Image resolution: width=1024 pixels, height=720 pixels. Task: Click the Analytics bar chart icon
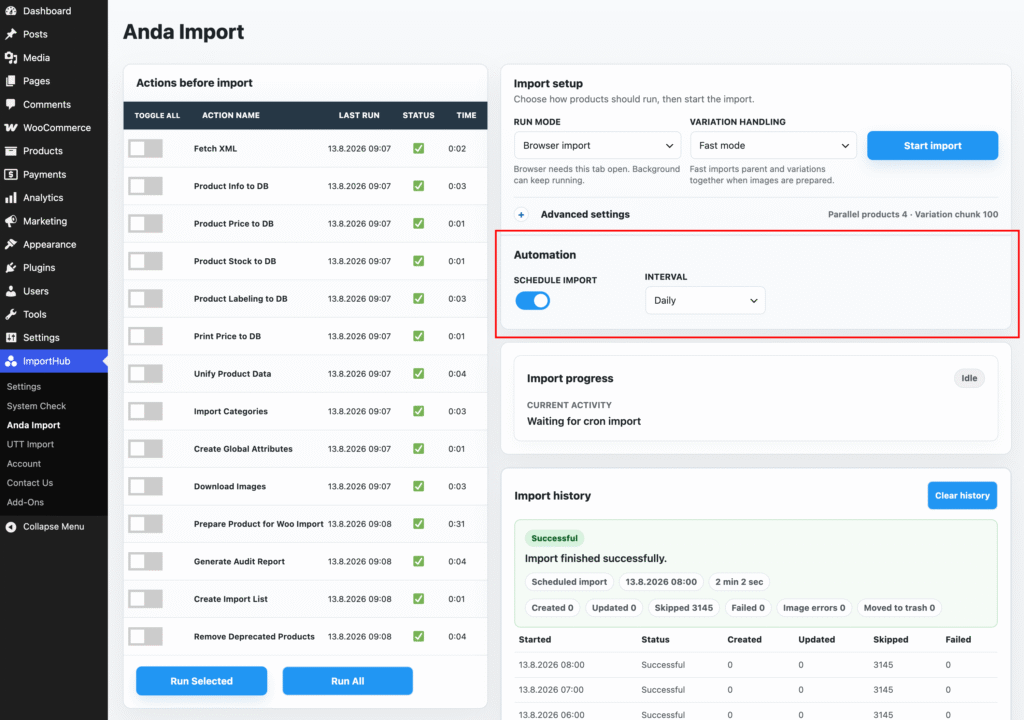(11, 197)
